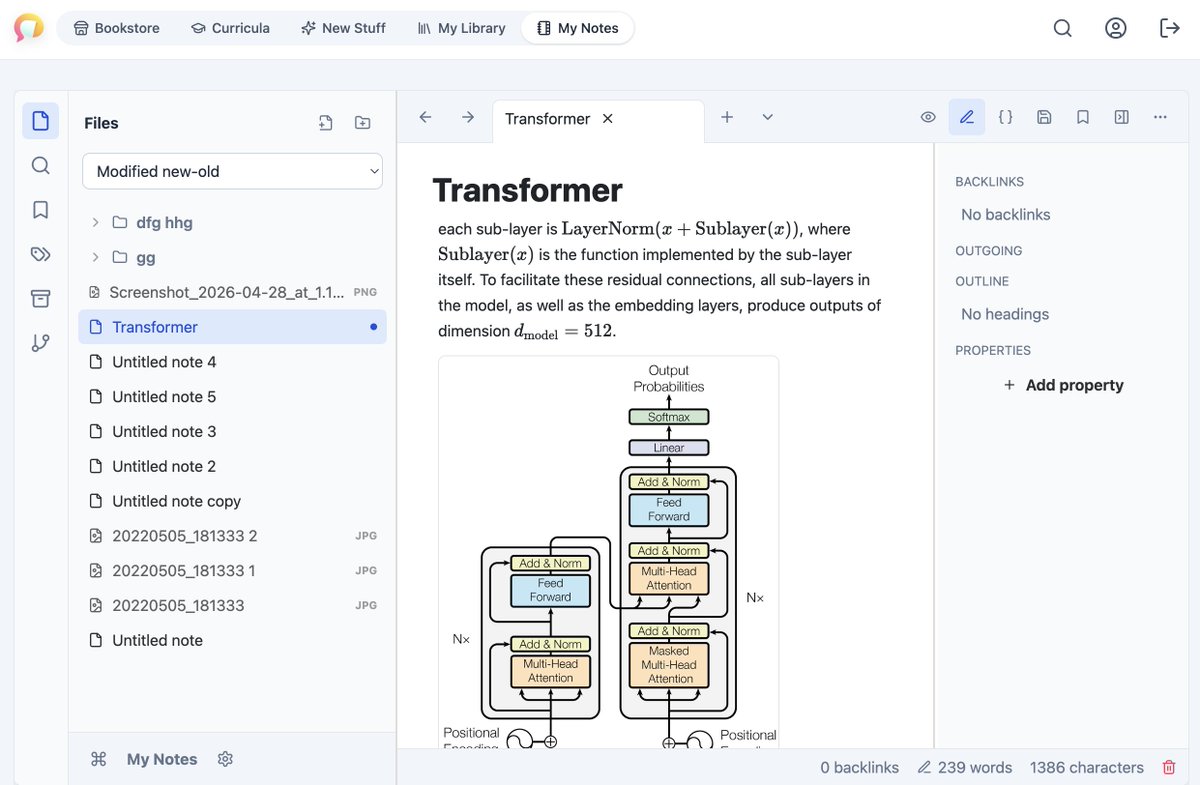
Task: Open the 20220505_181333 1 JPG file
Action: coord(232,571)
